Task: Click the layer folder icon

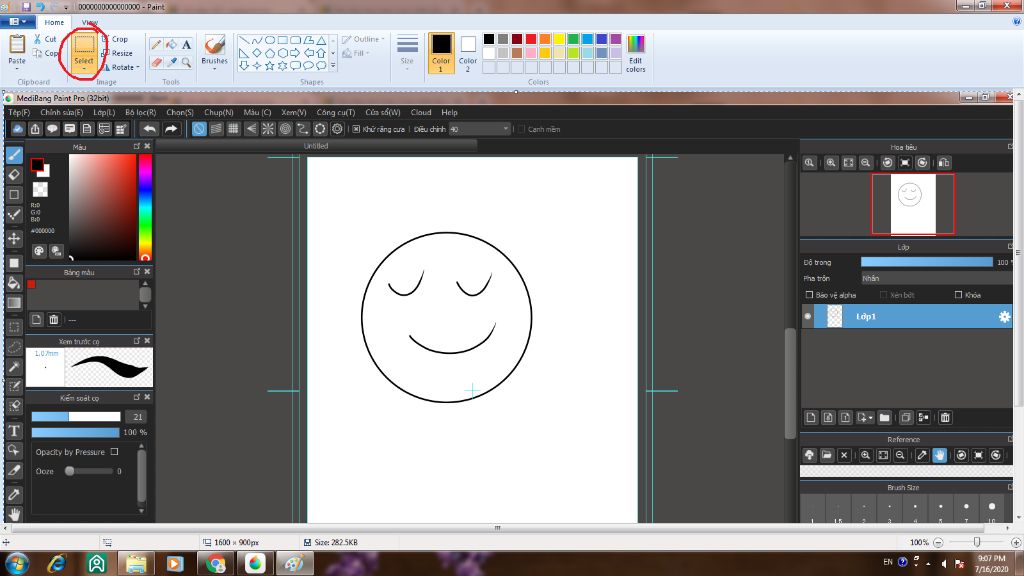Action: (884, 417)
